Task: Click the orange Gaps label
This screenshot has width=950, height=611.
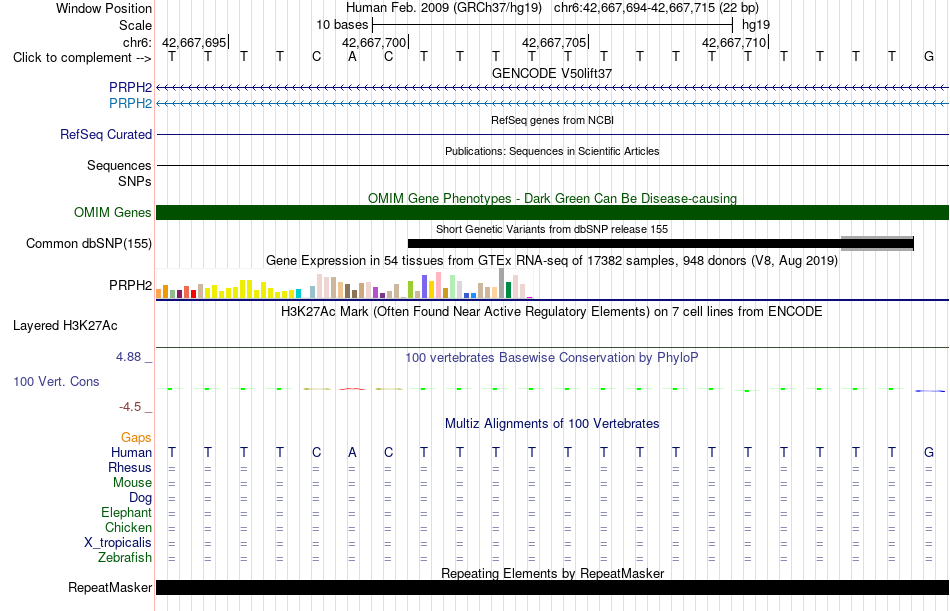Action: (136, 437)
